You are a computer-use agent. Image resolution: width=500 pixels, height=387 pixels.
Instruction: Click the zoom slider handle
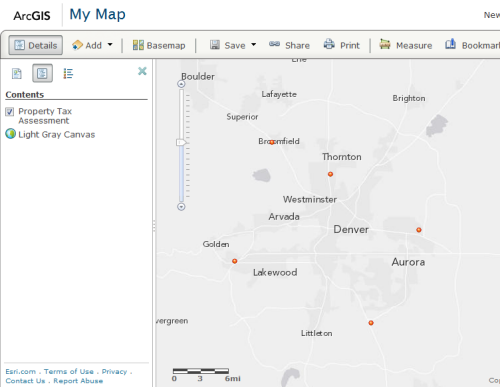point(181,142)
